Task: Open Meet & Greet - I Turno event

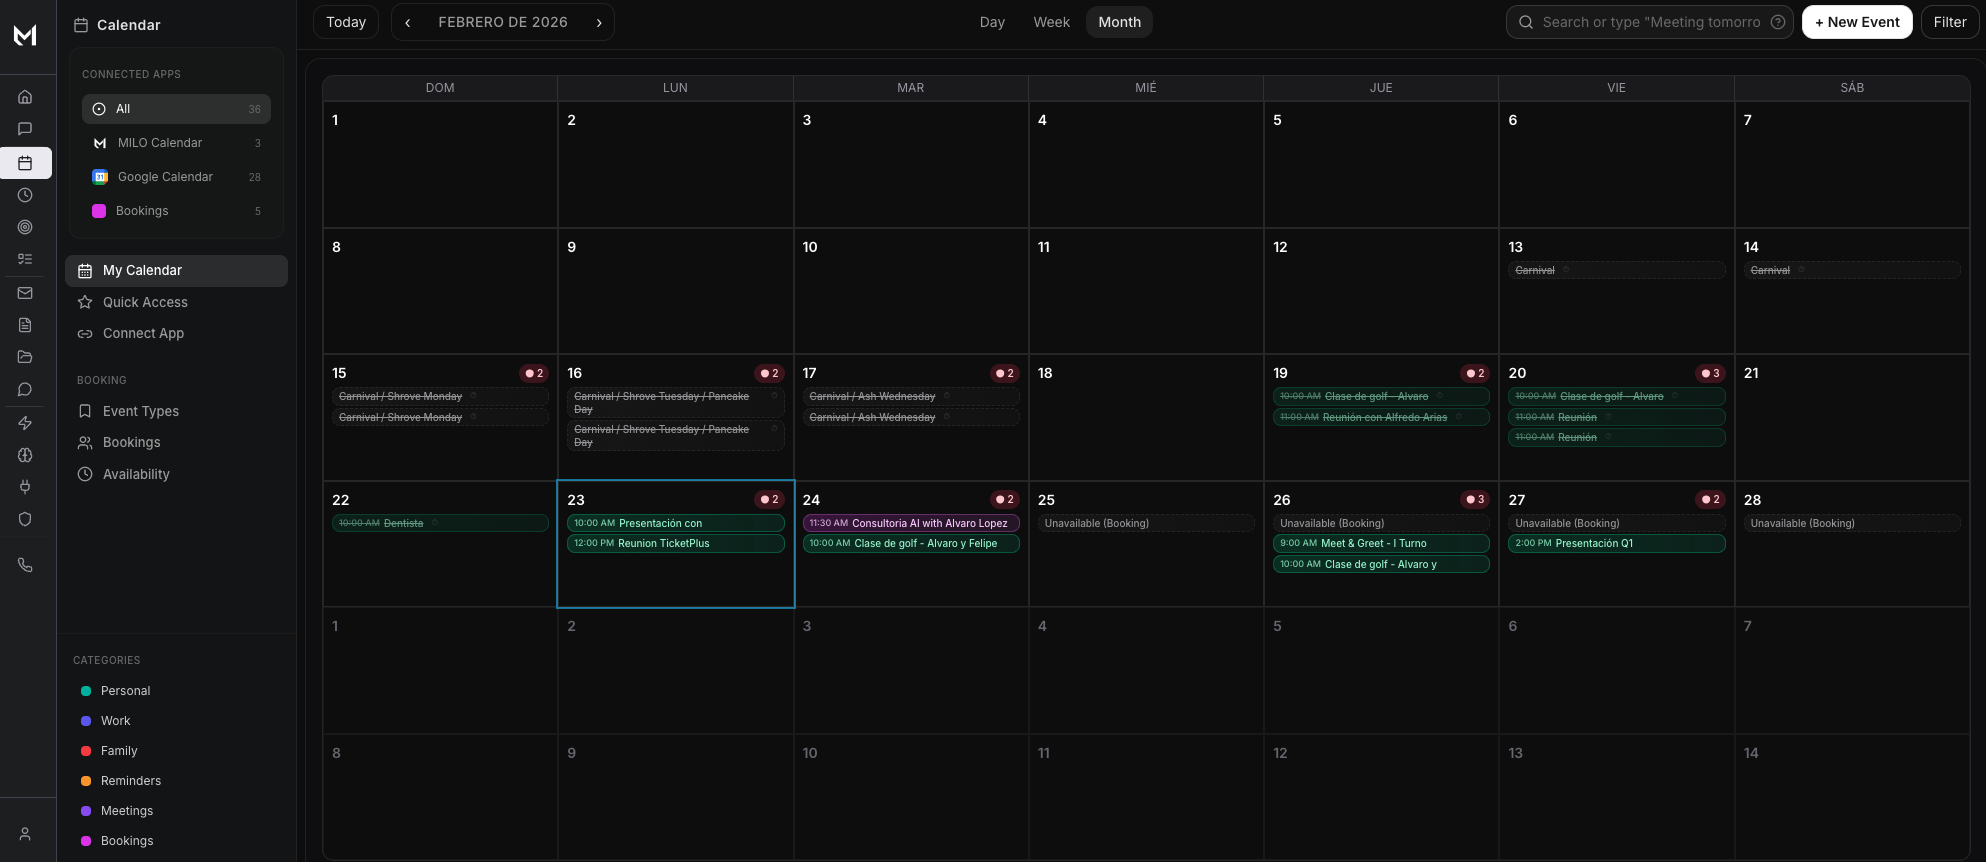Action: coord(1381,544)
